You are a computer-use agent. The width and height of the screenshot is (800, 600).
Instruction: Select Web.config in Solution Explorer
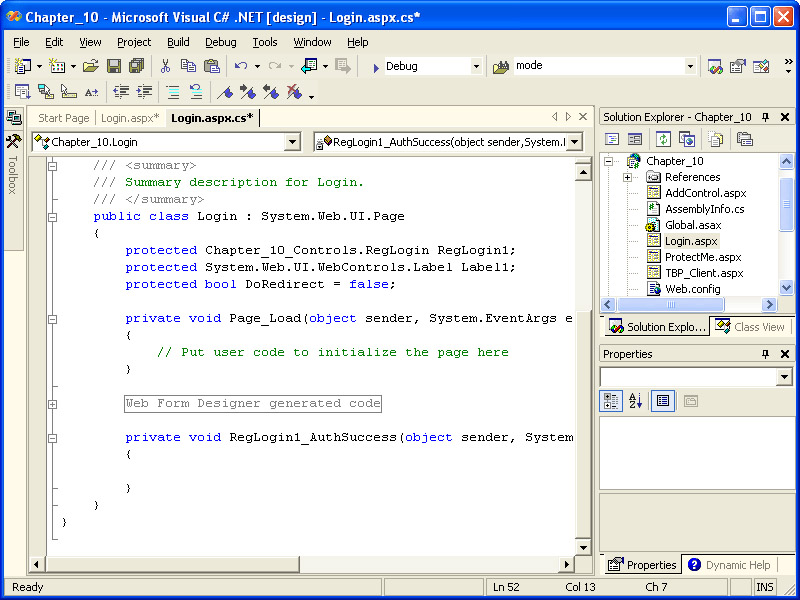[691, 289]
